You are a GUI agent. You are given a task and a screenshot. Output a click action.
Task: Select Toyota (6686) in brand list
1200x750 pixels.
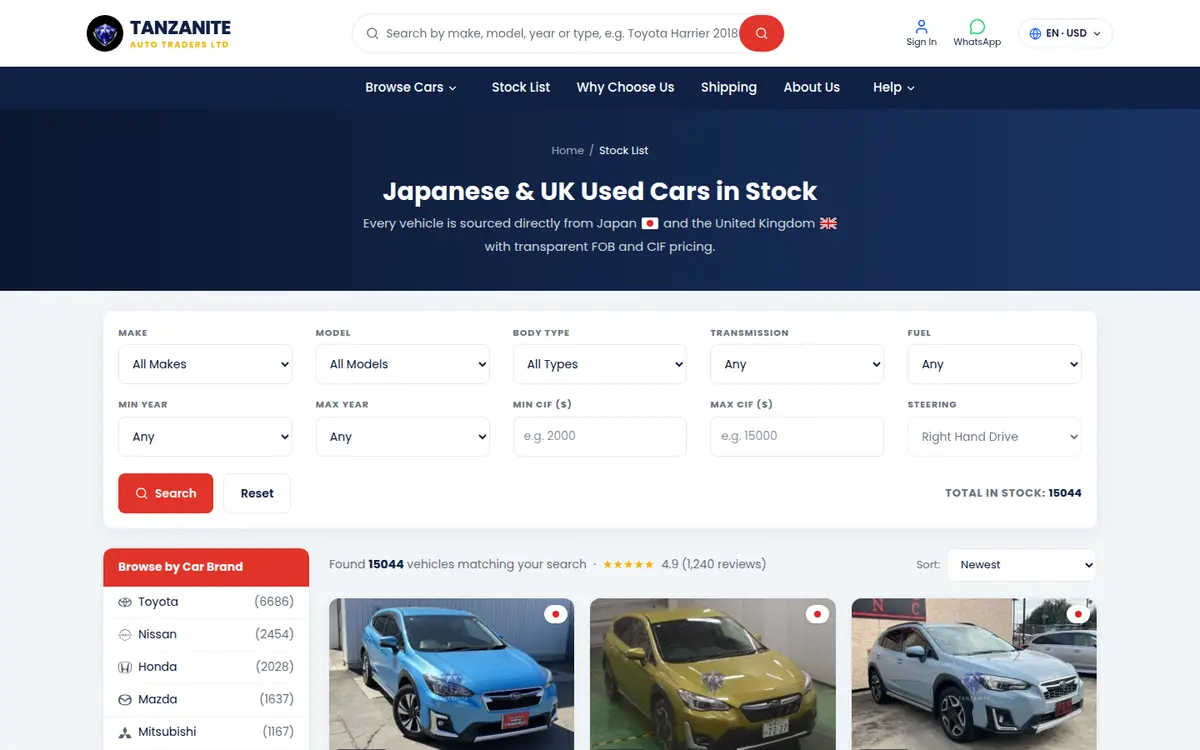coord(206,602)
